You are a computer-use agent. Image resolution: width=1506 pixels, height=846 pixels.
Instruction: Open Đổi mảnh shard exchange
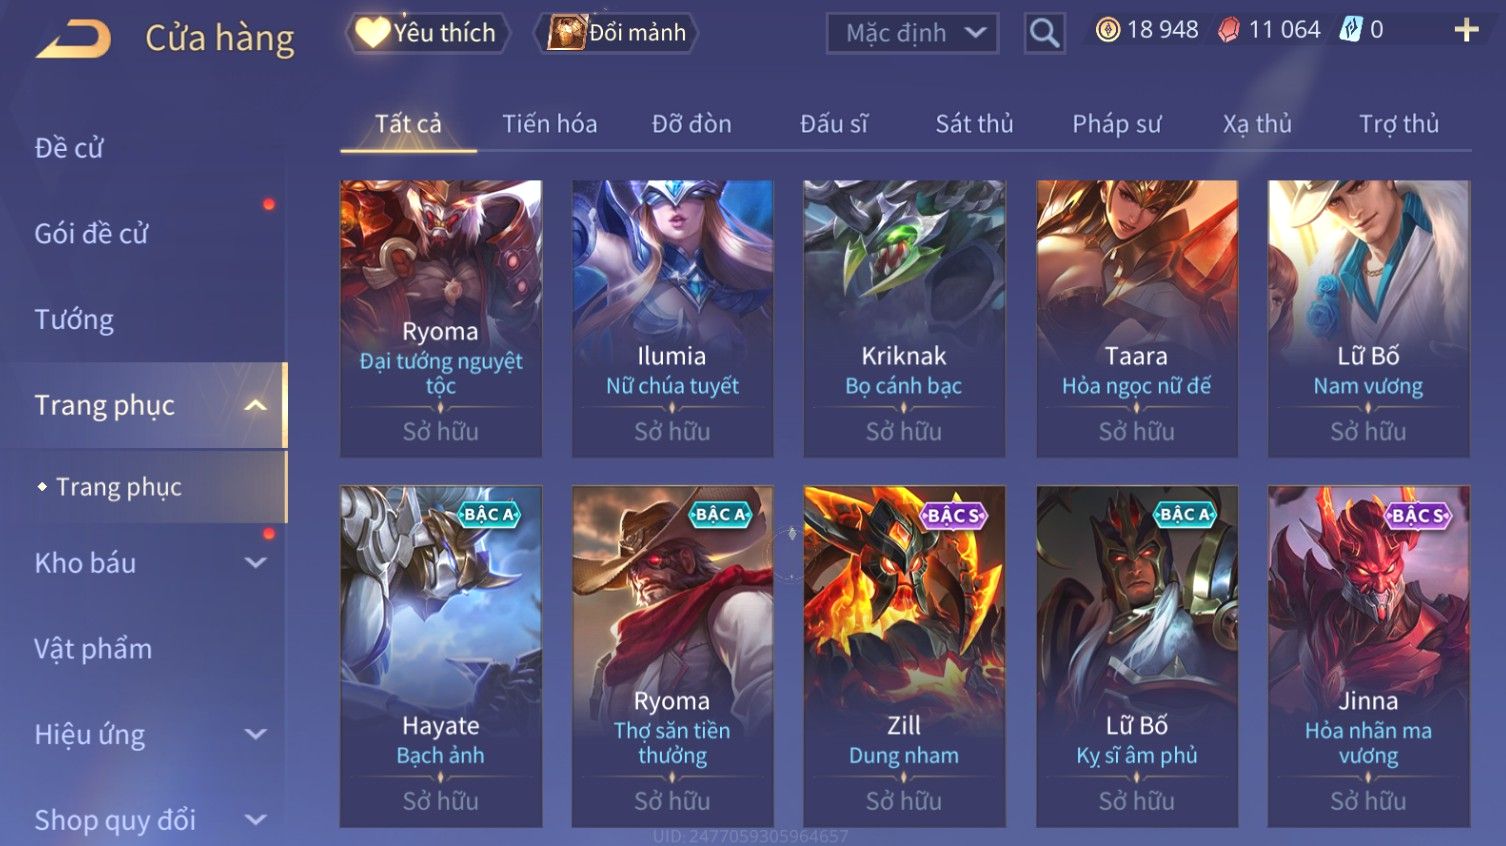616,33
